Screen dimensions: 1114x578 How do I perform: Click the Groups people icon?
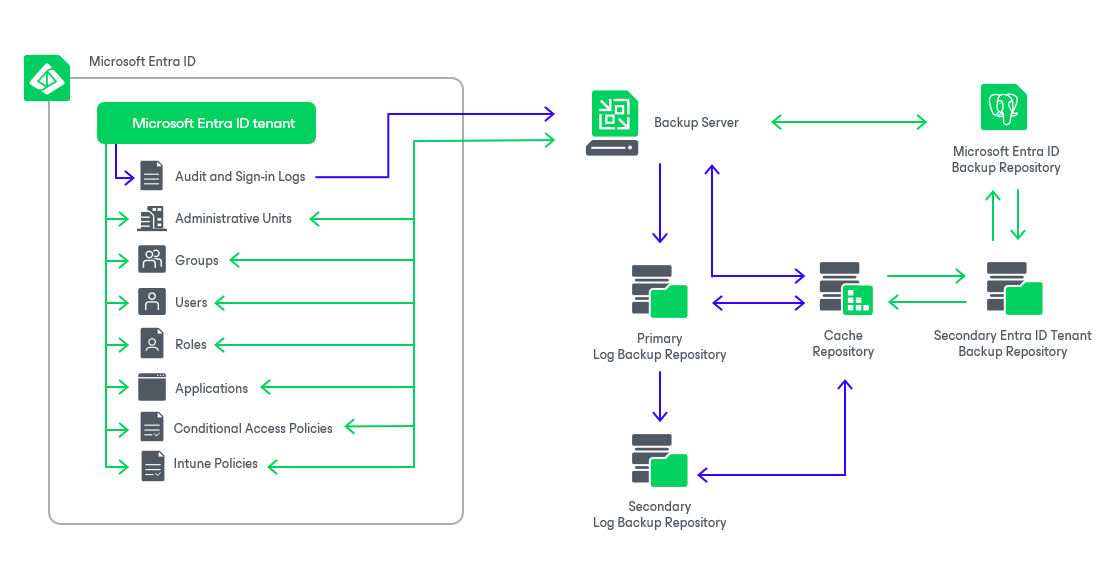click(x=152, y=260)
